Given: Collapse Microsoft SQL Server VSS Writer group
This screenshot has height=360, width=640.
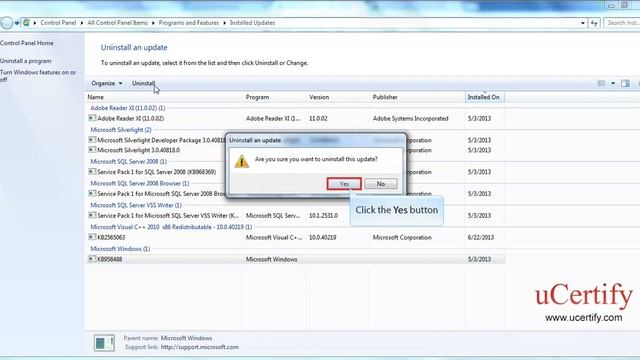Looking at the screenshot, I should pyautogui.click(x=136, y=205).
